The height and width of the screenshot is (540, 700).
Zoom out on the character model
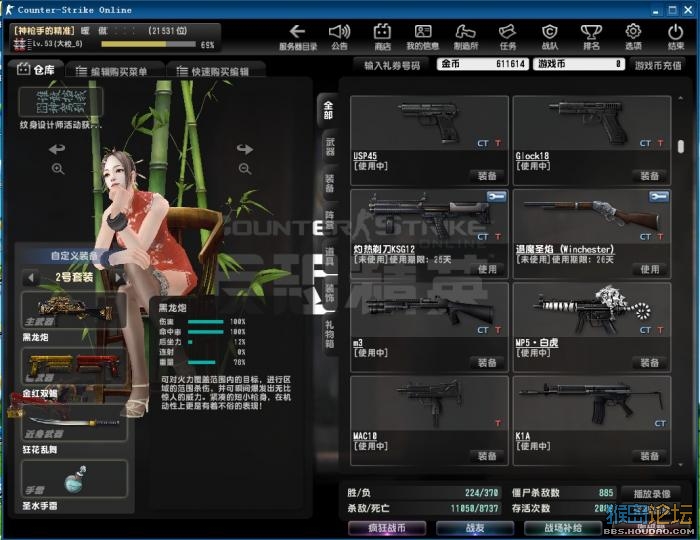(245, 169)
